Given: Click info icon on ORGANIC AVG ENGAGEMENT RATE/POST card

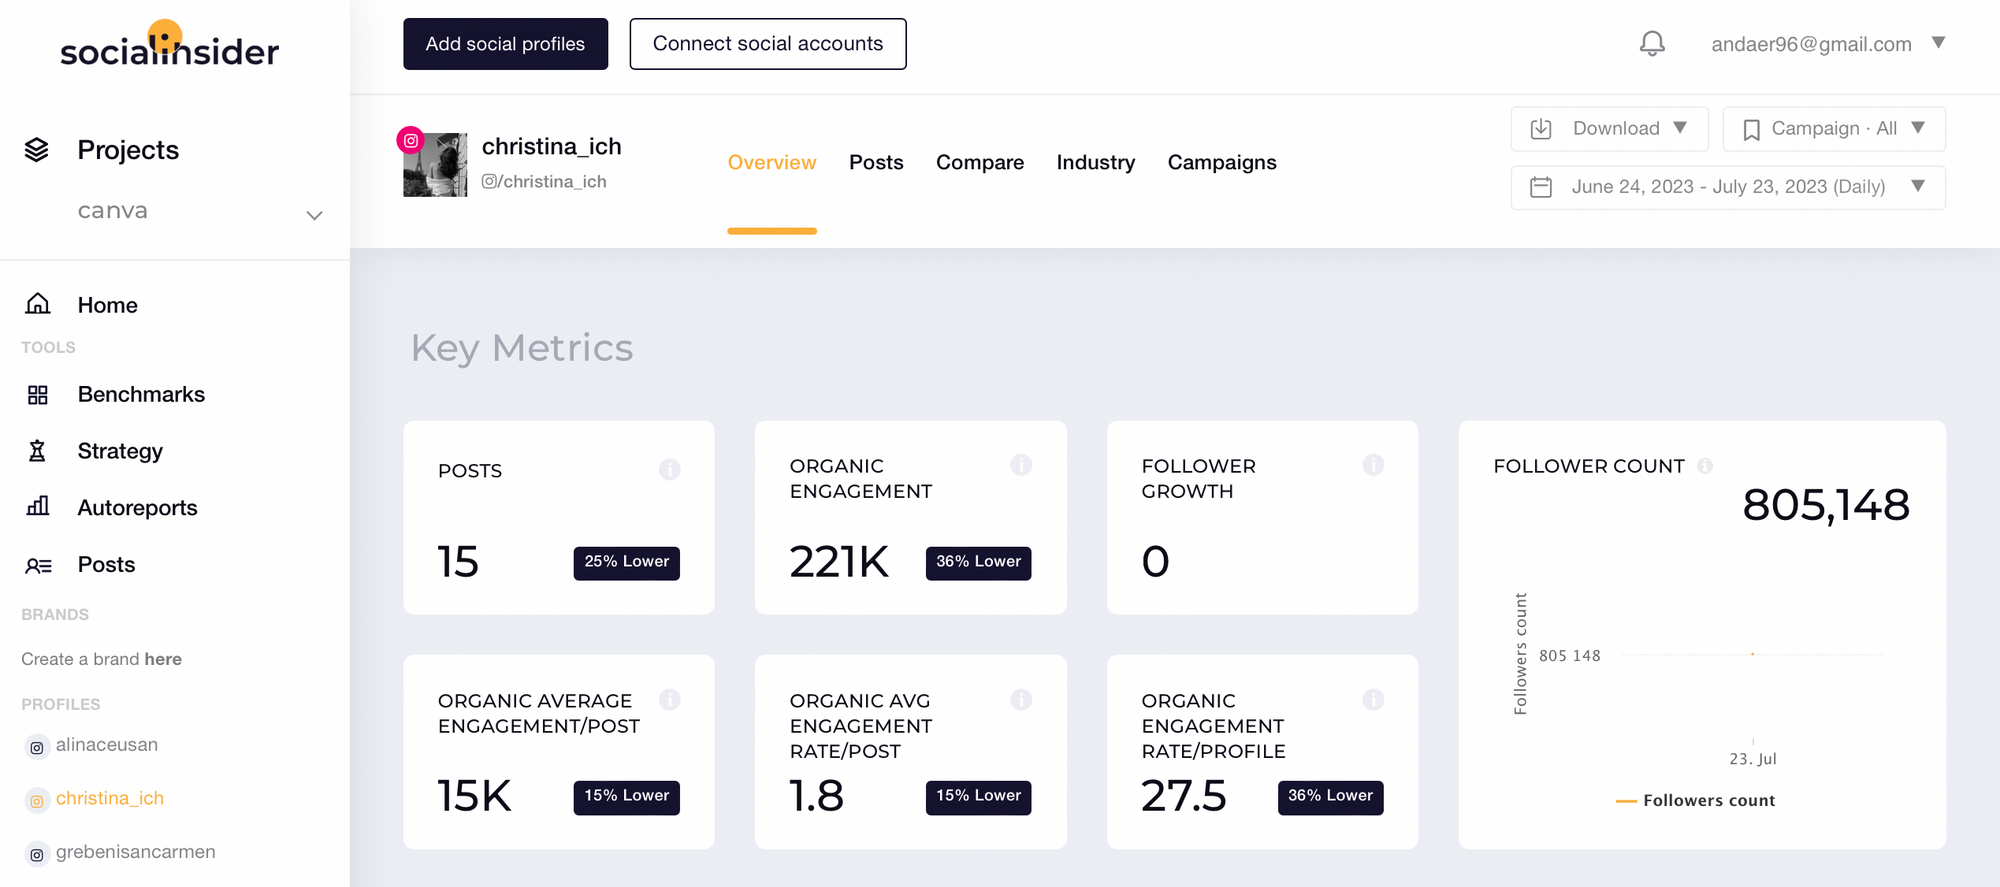Looking at the screenshot, I should [1021, 700].
